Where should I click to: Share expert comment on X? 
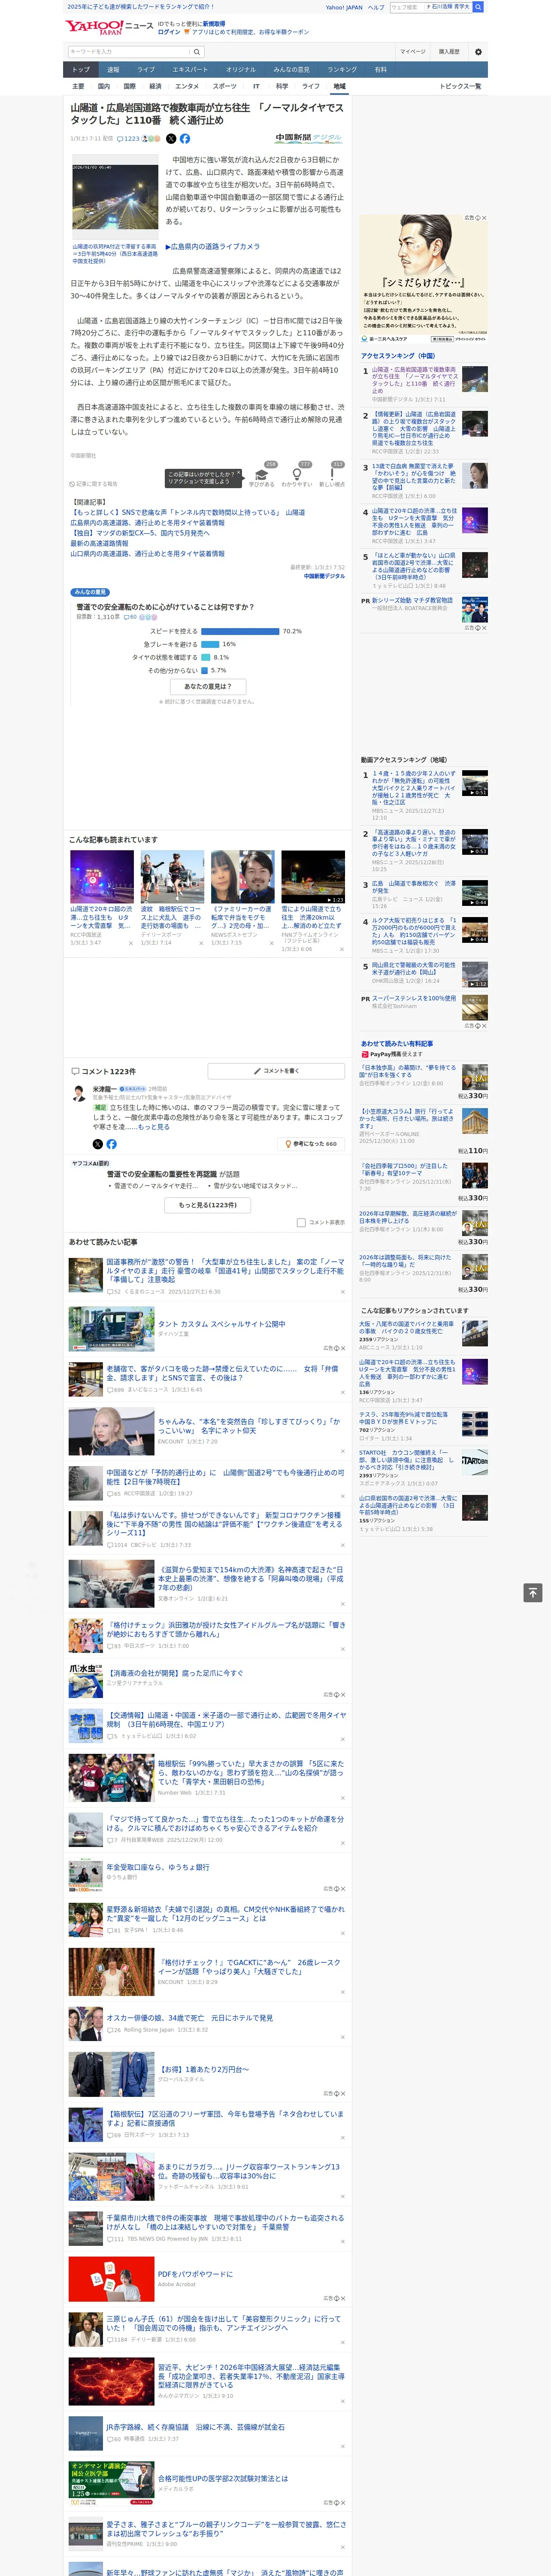coord(97,1144)
